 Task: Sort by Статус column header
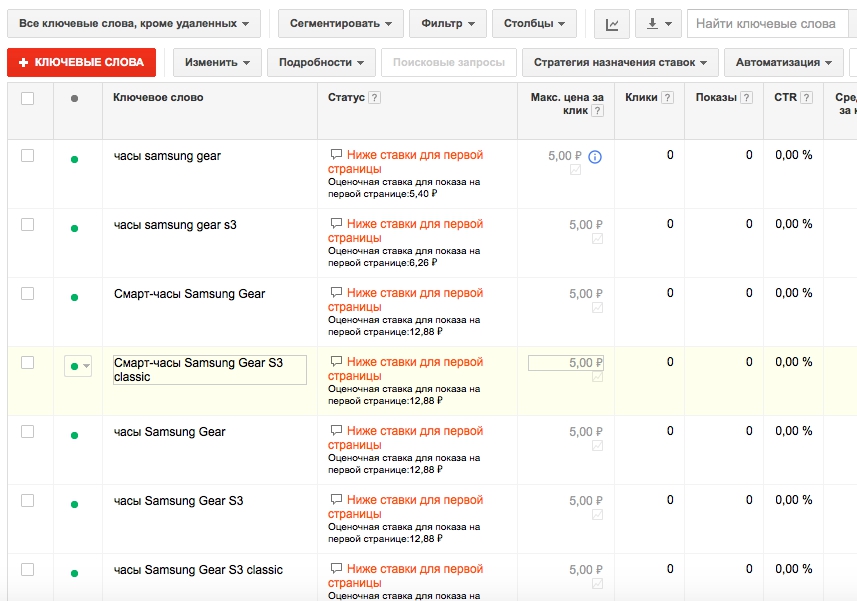(x=346, y=97)
